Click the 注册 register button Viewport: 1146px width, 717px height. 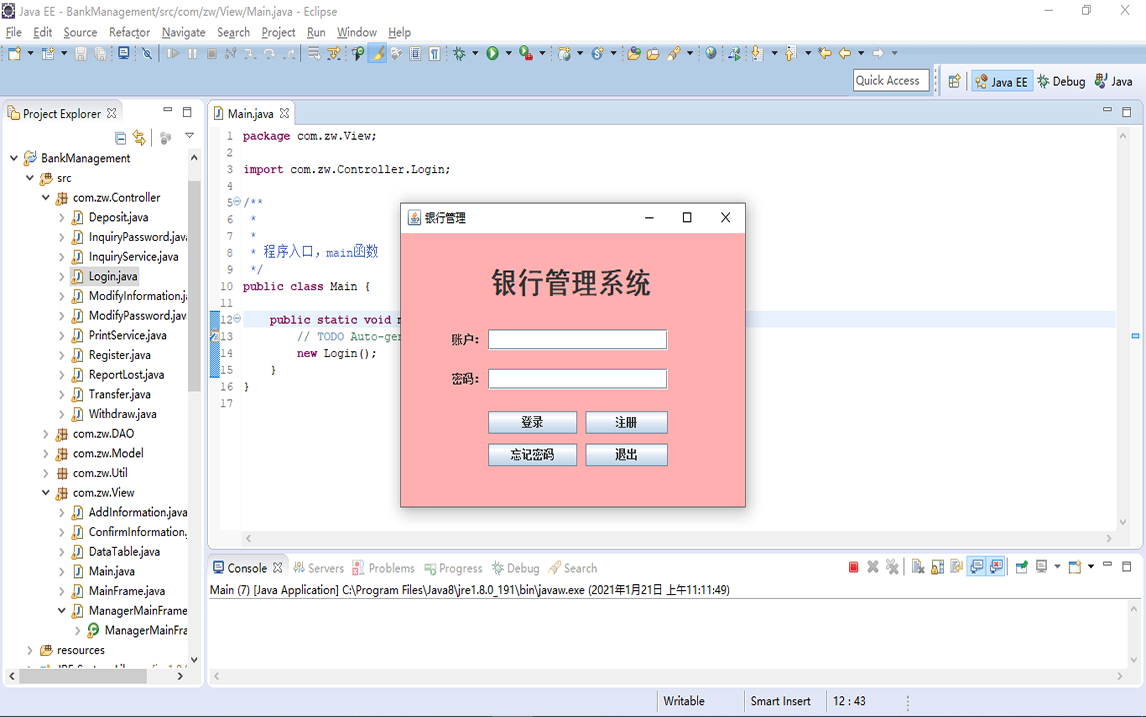(626, 422)
